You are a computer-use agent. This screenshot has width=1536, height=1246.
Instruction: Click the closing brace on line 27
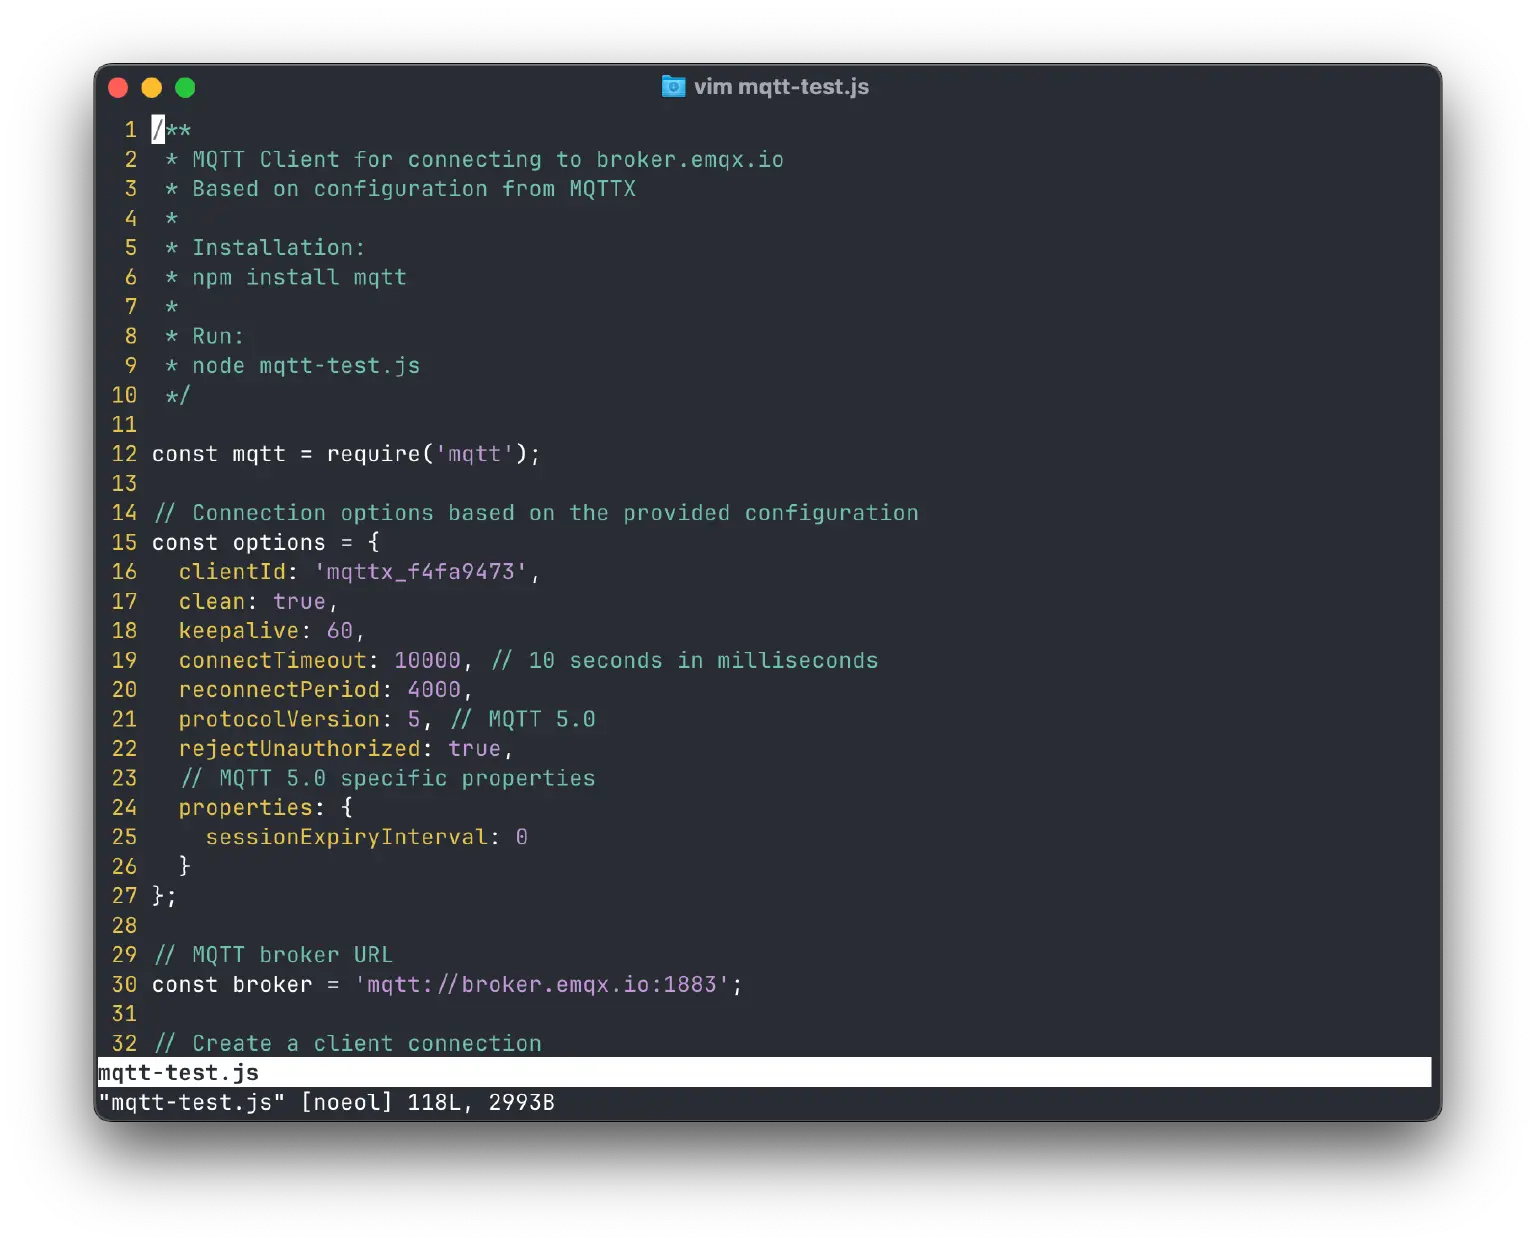click(158, 896)
